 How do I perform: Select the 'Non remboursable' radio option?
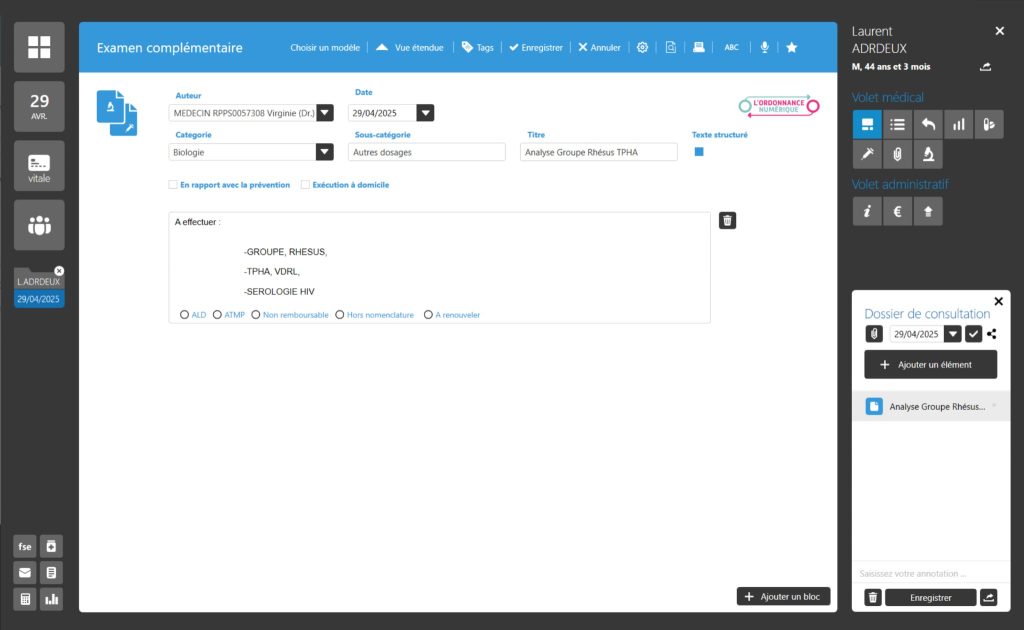click(x=256, y=315)
